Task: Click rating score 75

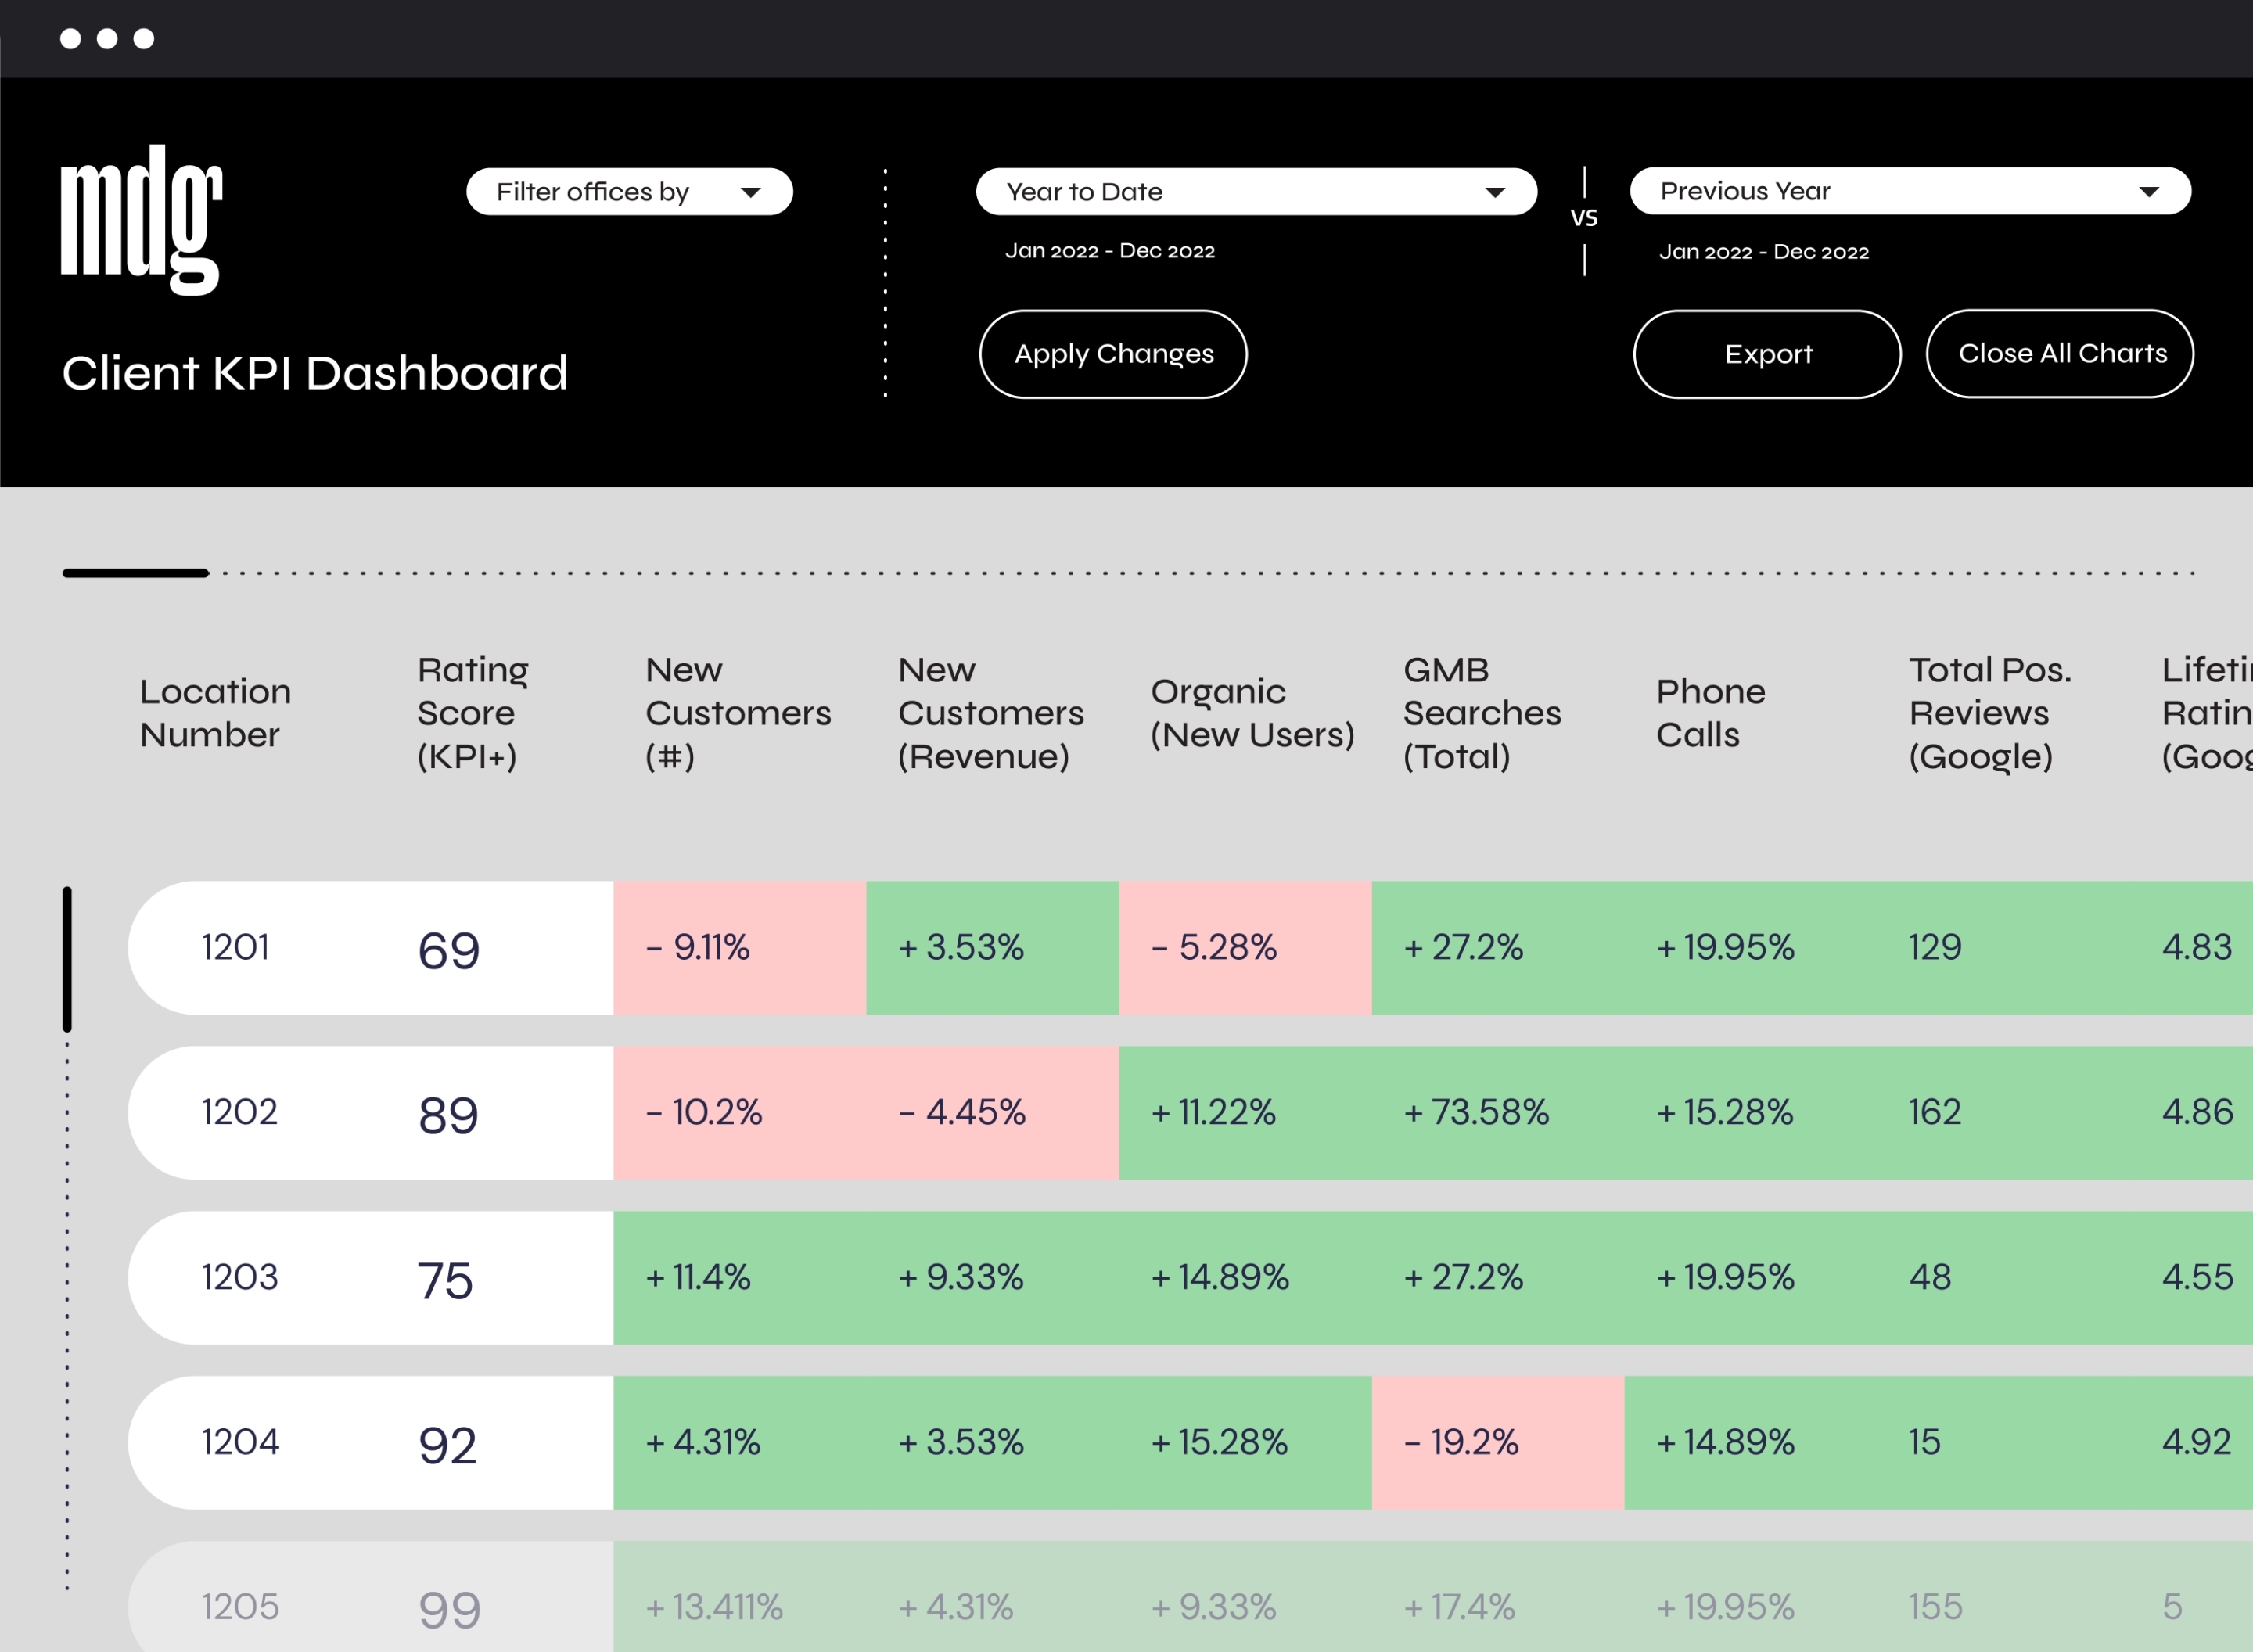Action: (445, 1280)
